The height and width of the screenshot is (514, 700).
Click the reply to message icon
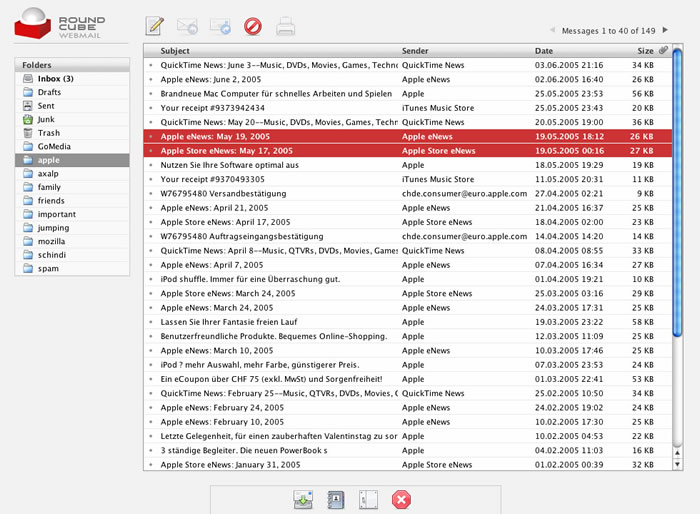click(x=188, y=26)
